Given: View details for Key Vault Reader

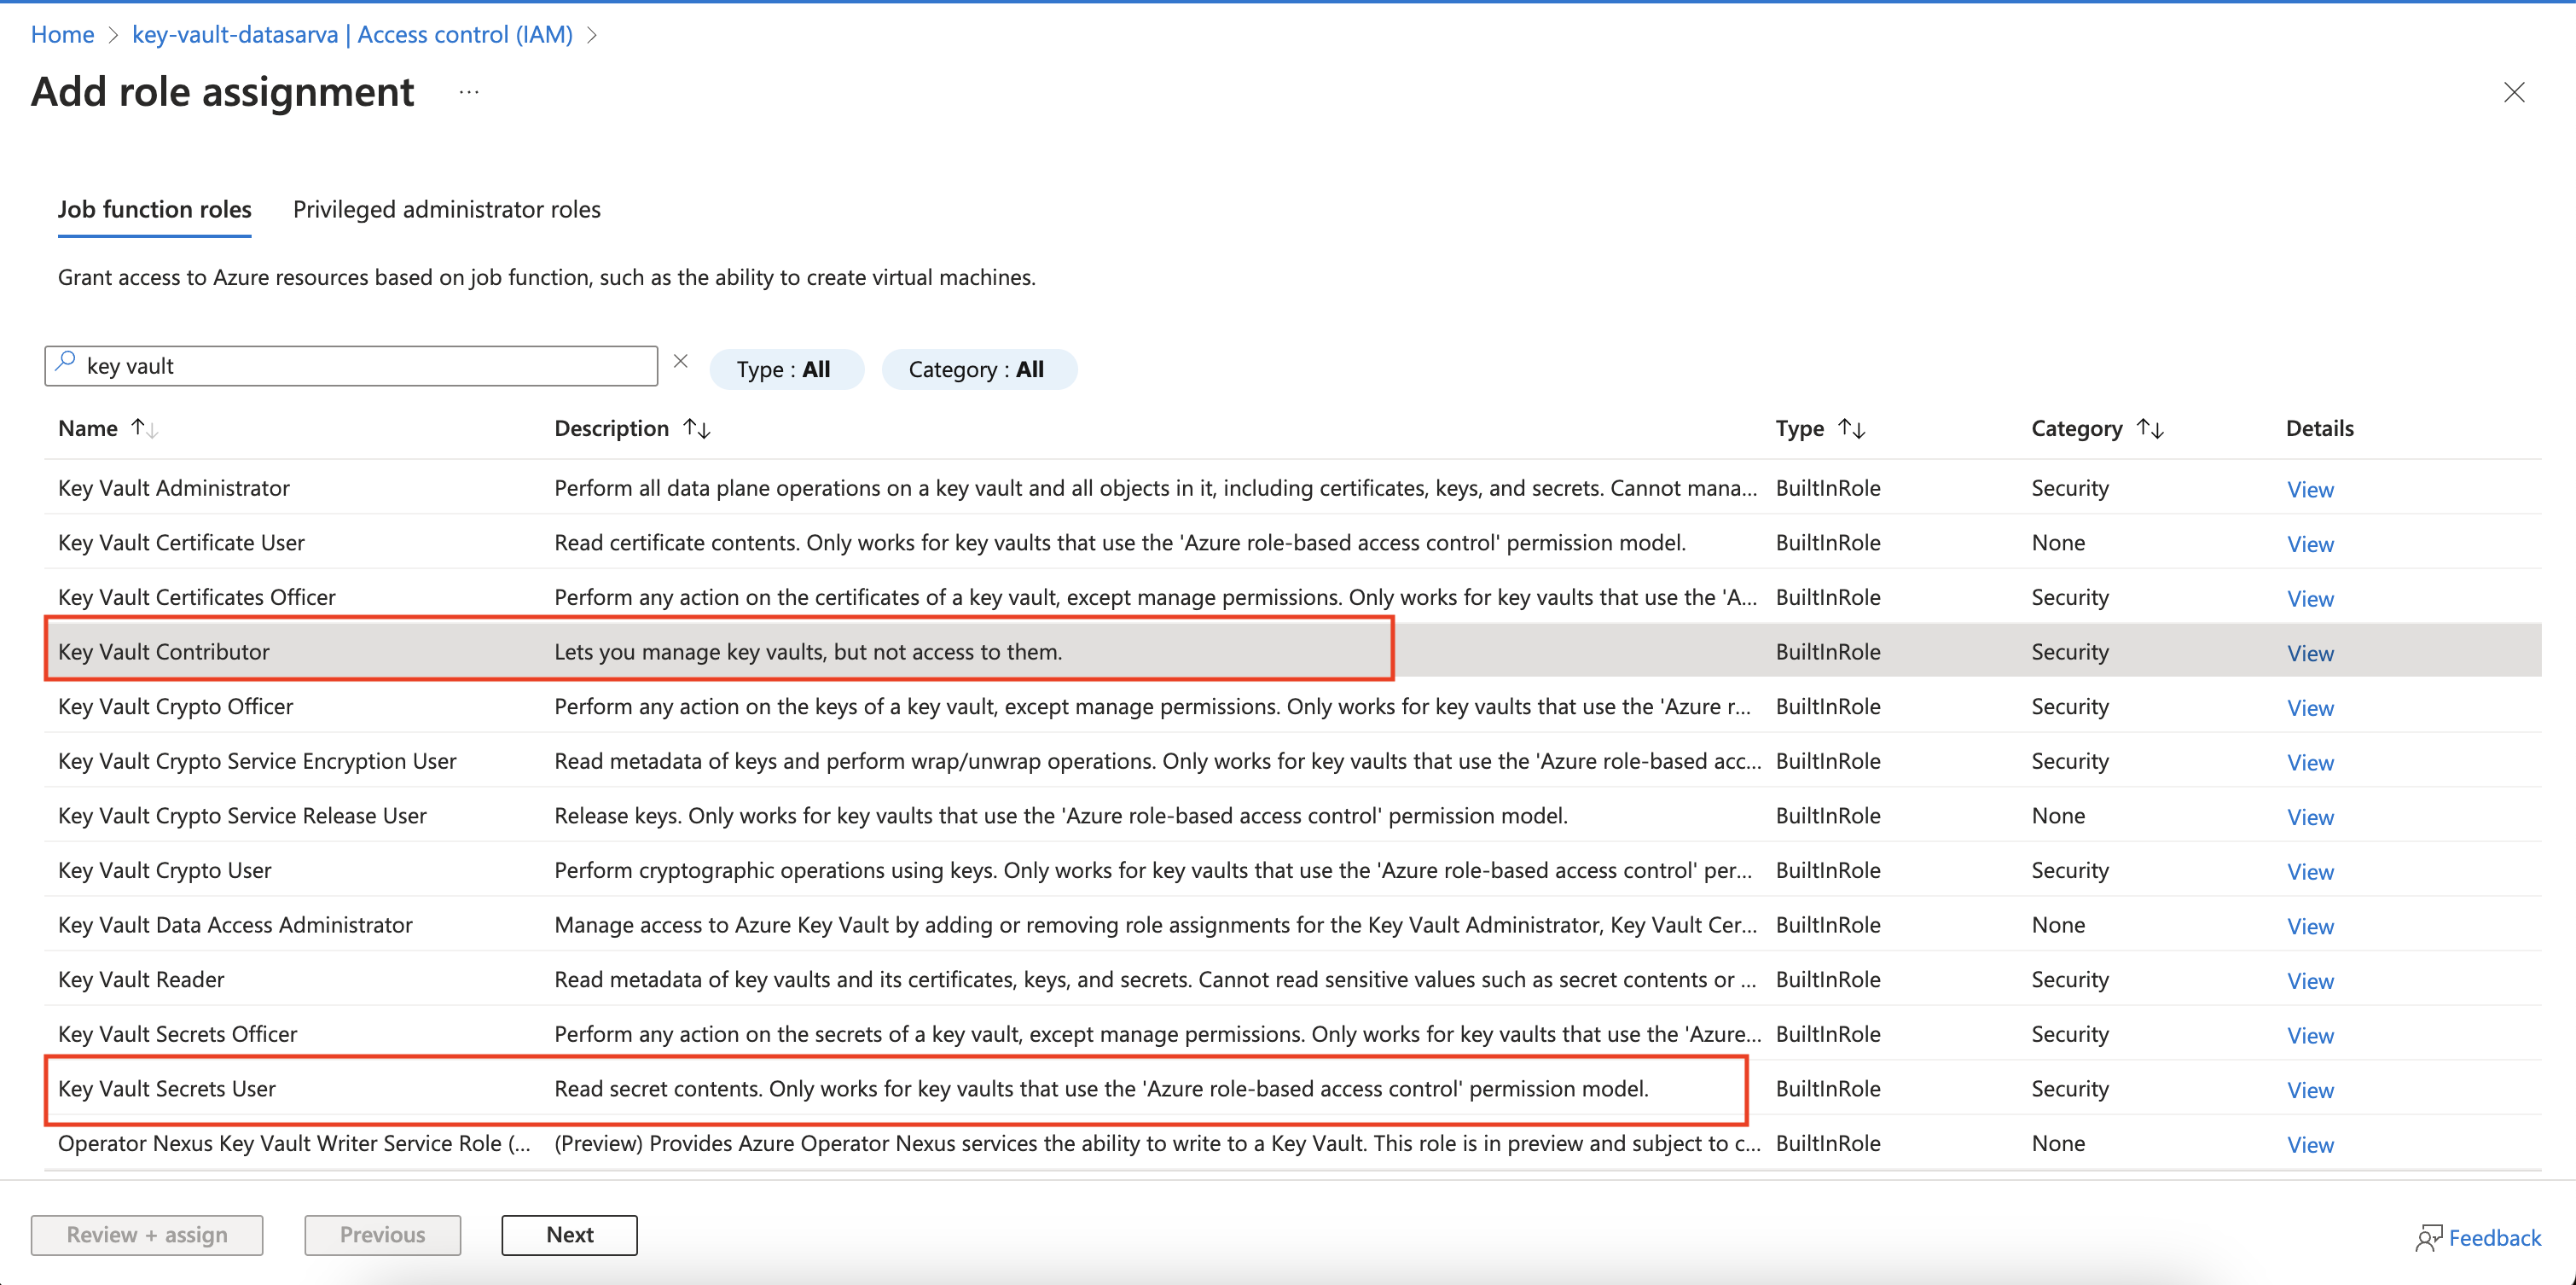Looking at the screenshot, I should click(2310, 981).
